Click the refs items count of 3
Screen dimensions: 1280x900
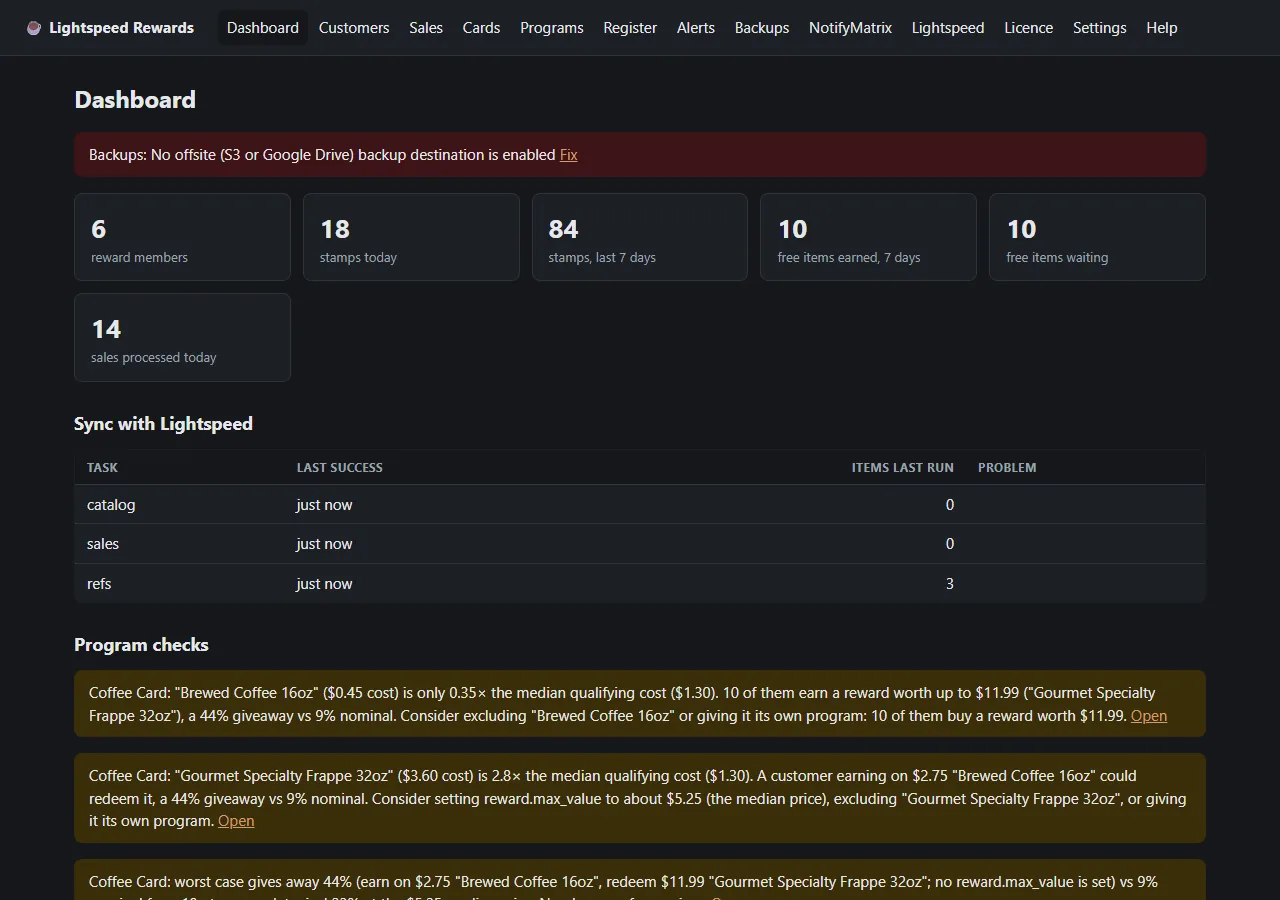950,584
